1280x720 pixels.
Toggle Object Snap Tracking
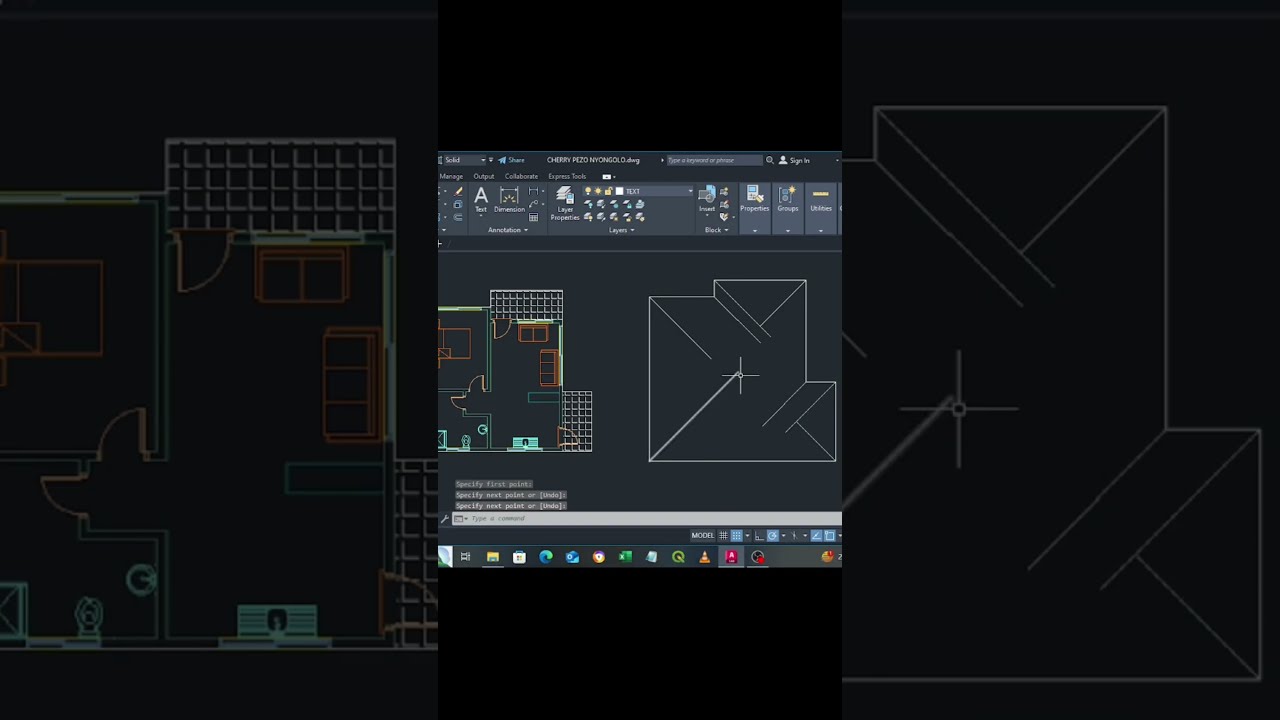[816, 535]
